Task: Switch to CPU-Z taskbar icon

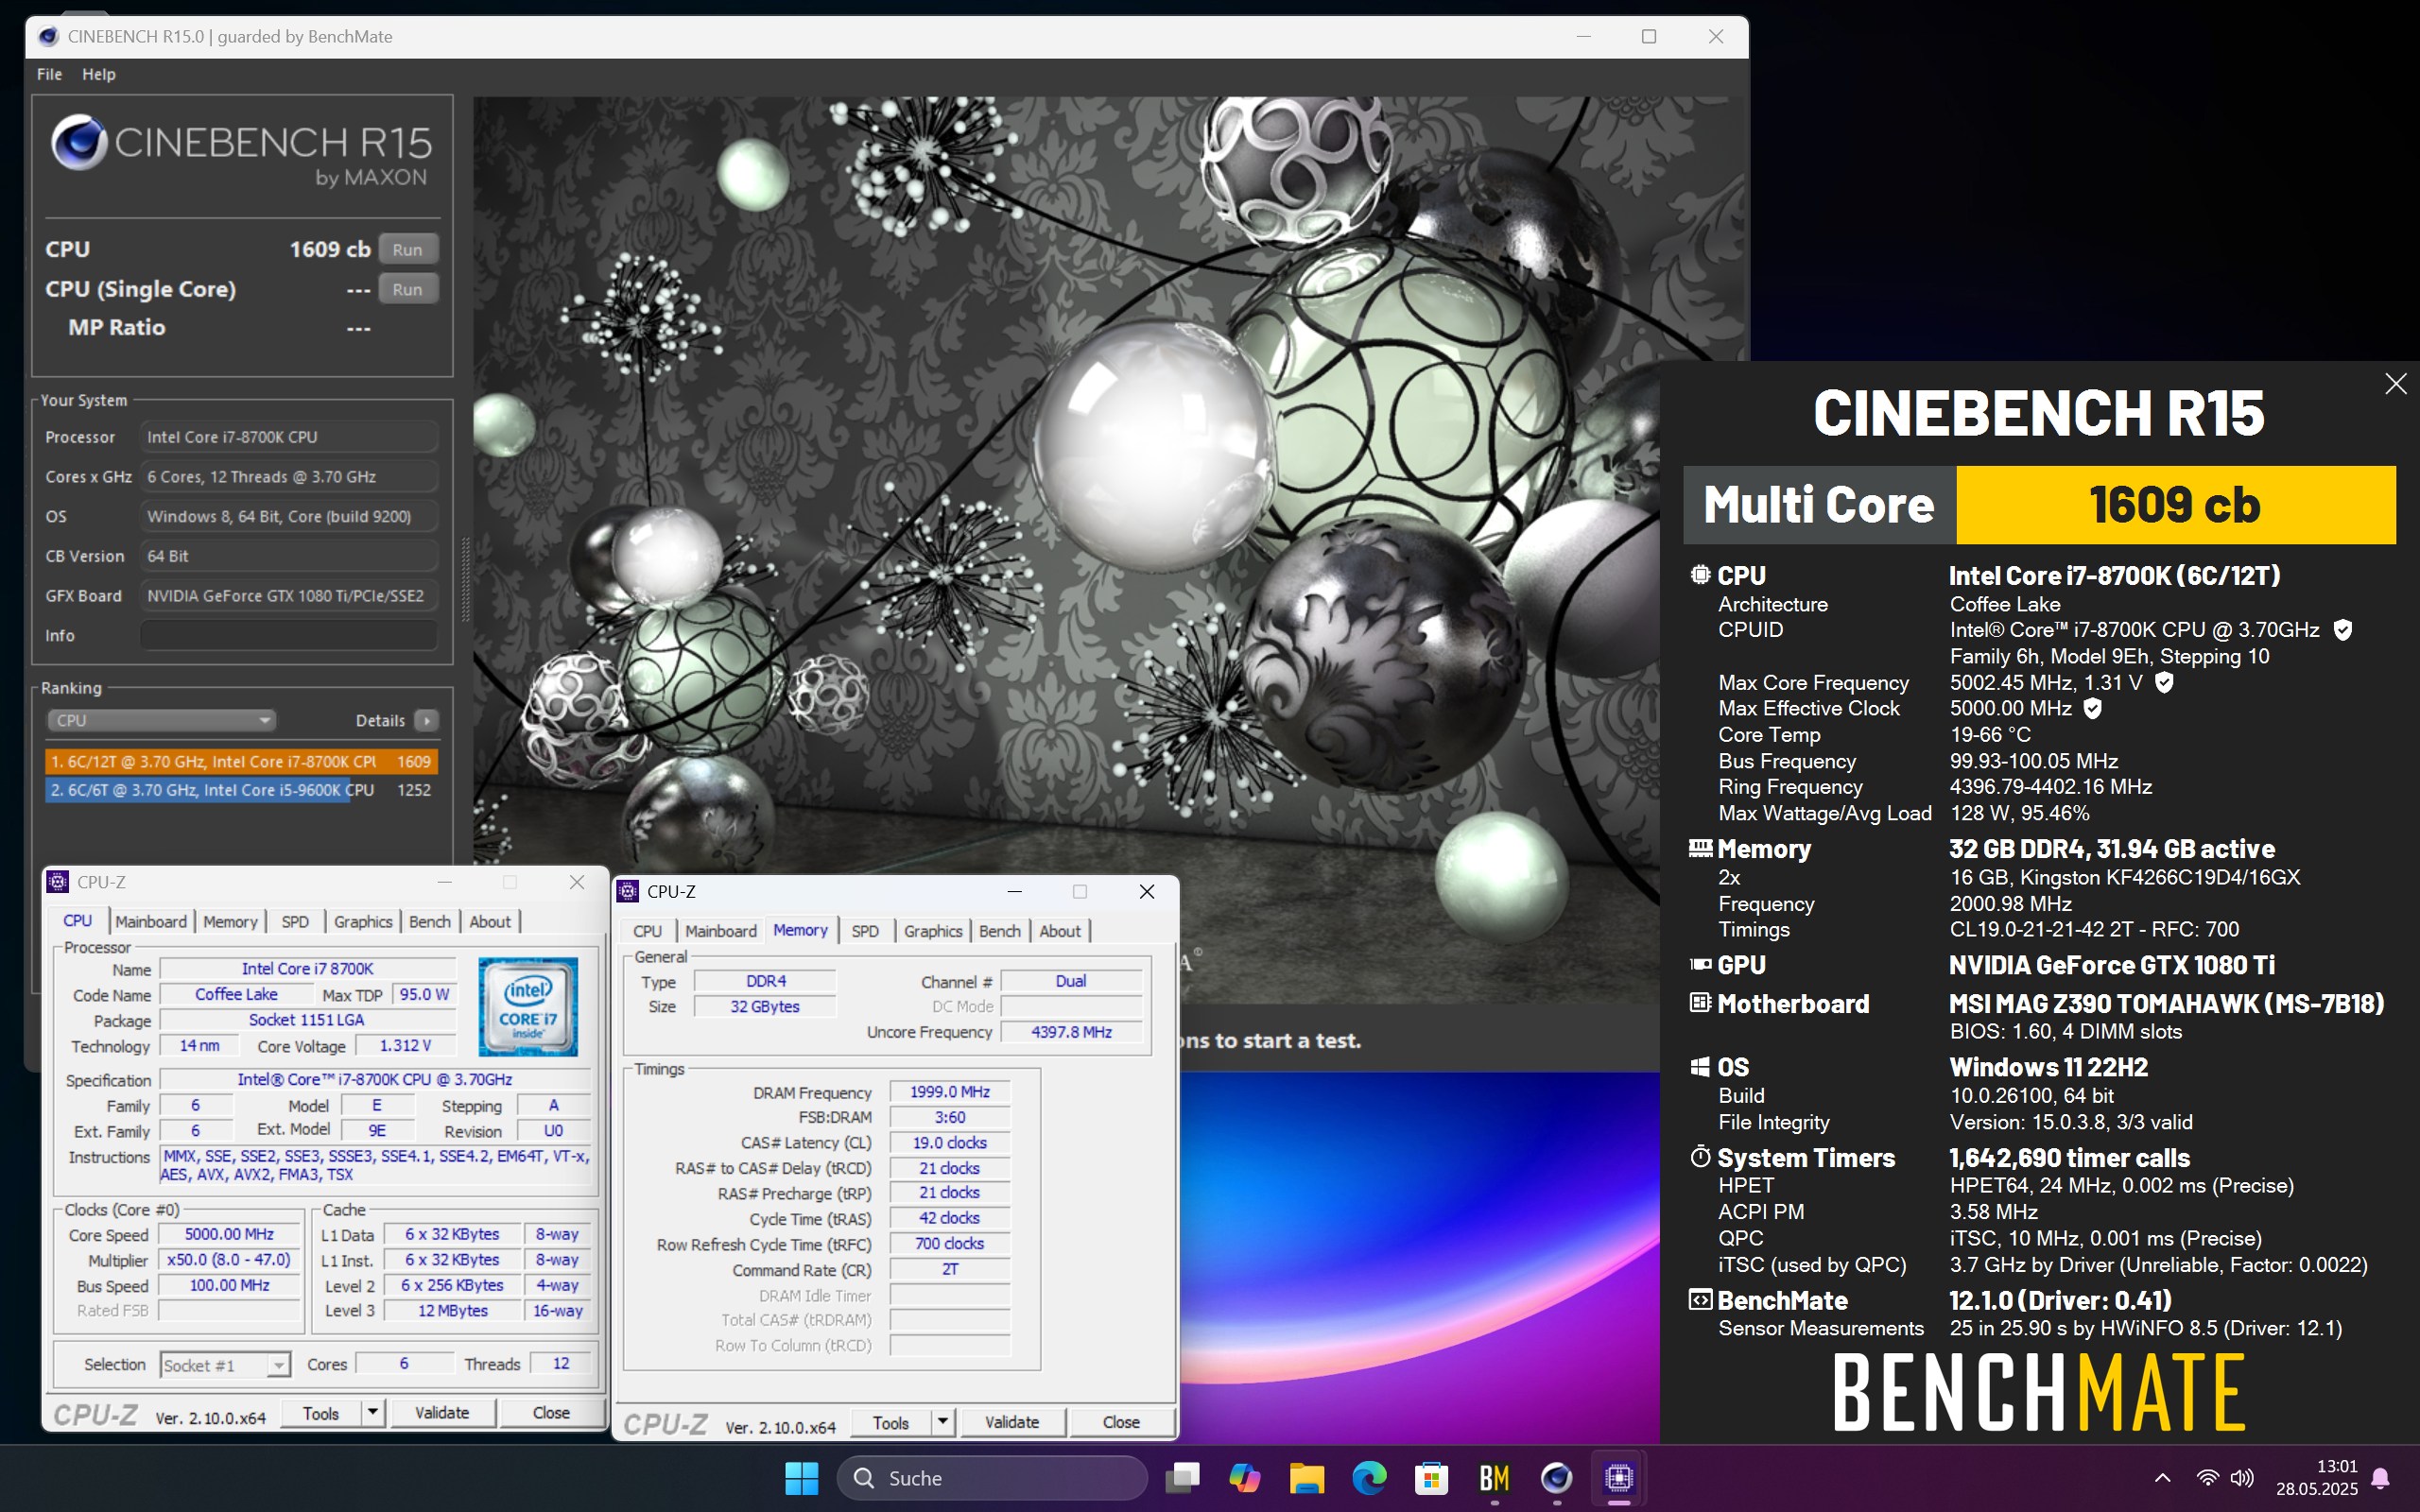Action: [1619, 1477]
